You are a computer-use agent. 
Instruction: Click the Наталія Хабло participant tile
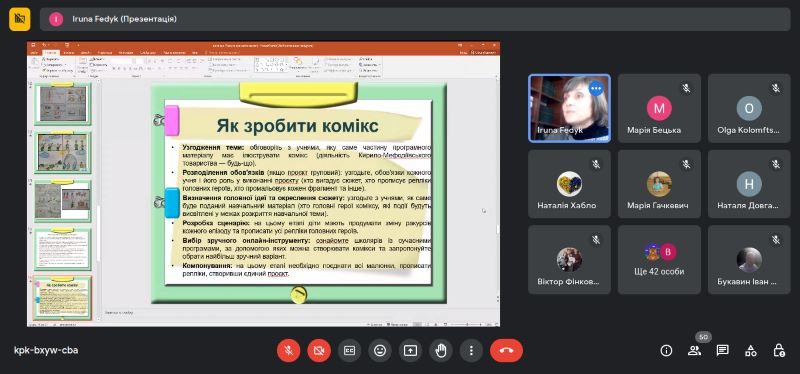click(x=569, y=184)
